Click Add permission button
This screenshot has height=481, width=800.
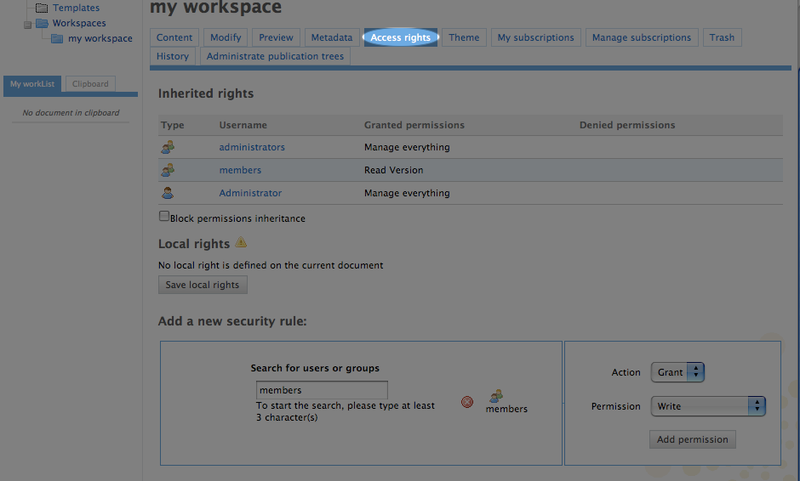692,439
